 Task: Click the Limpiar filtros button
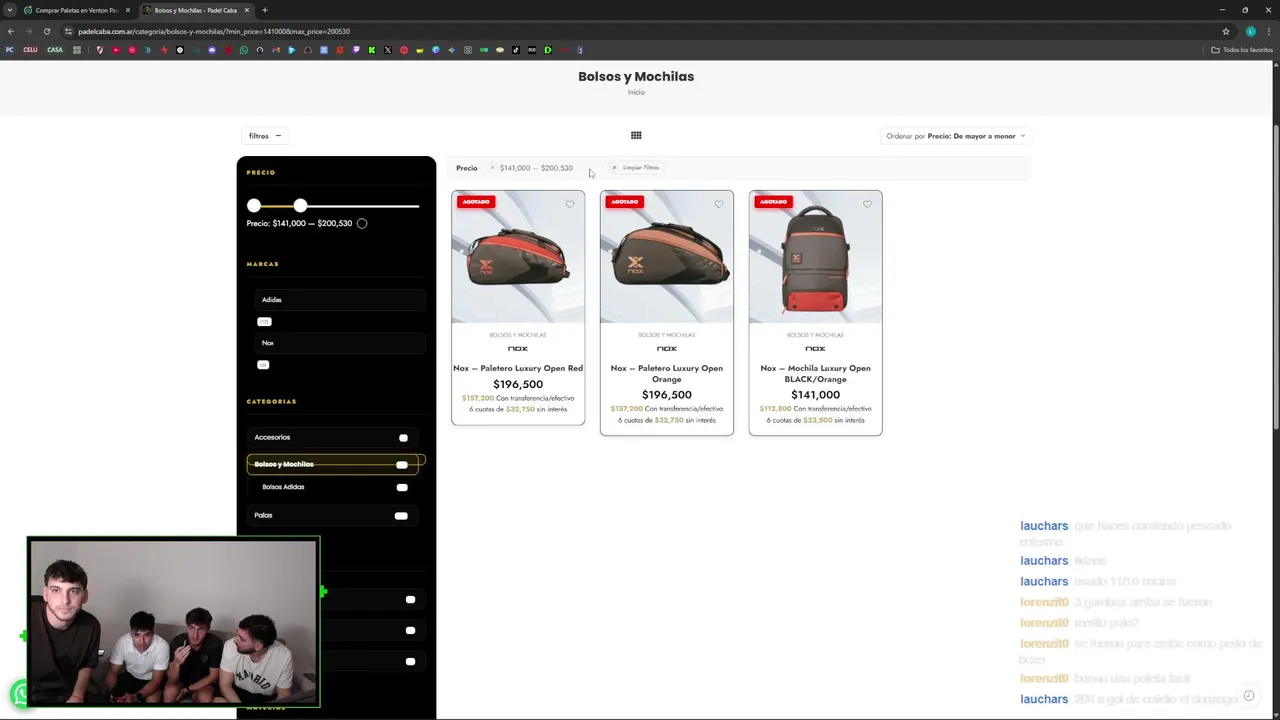pyautogui.click(x=636, y=168)
